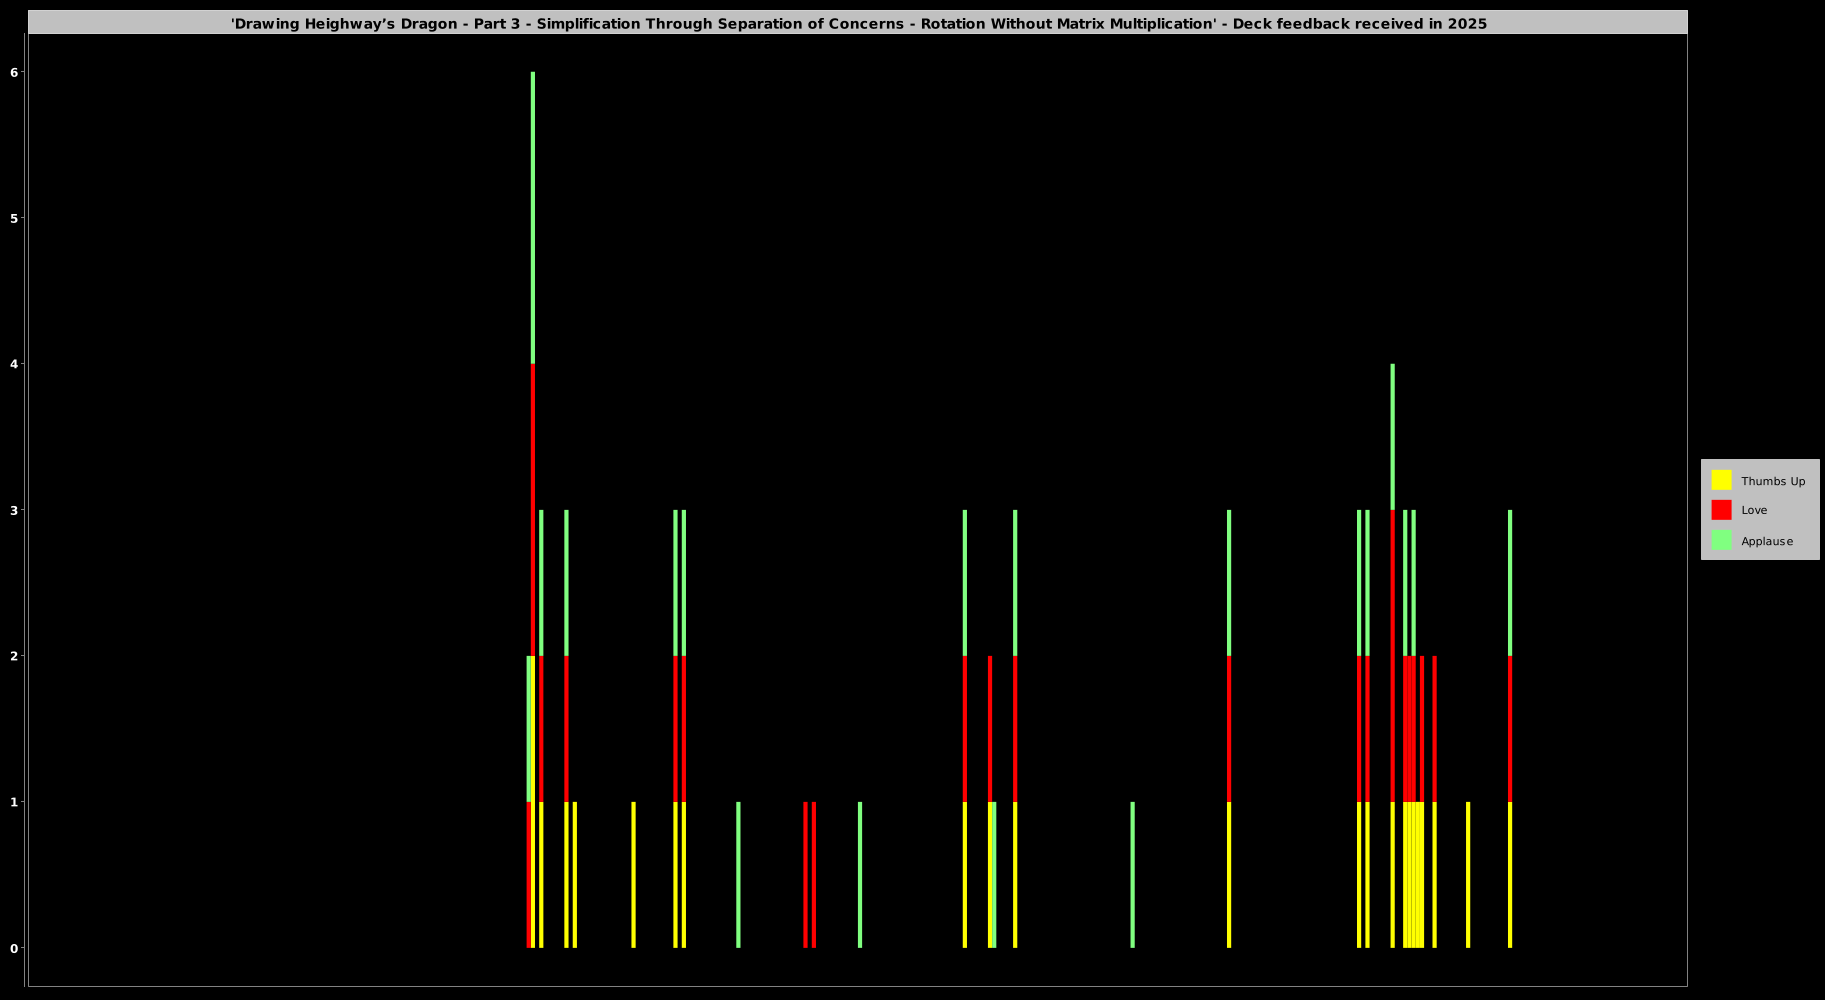Click the y-axis label 1
Image resolution: width=1825 pixels, height=1000 pixels.
coord(15,802)
